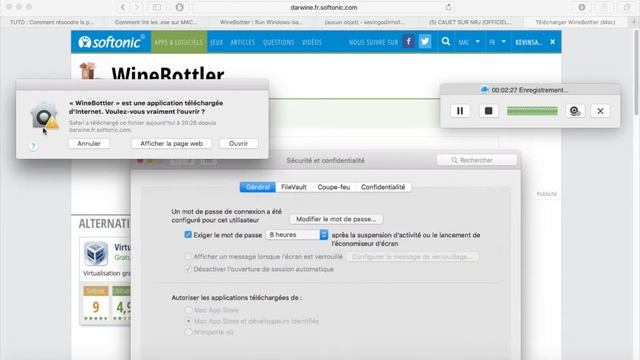Select the Télécharger WineBottler tab
640x360 pixels.
pyautogui.click(x=576, y=22)
